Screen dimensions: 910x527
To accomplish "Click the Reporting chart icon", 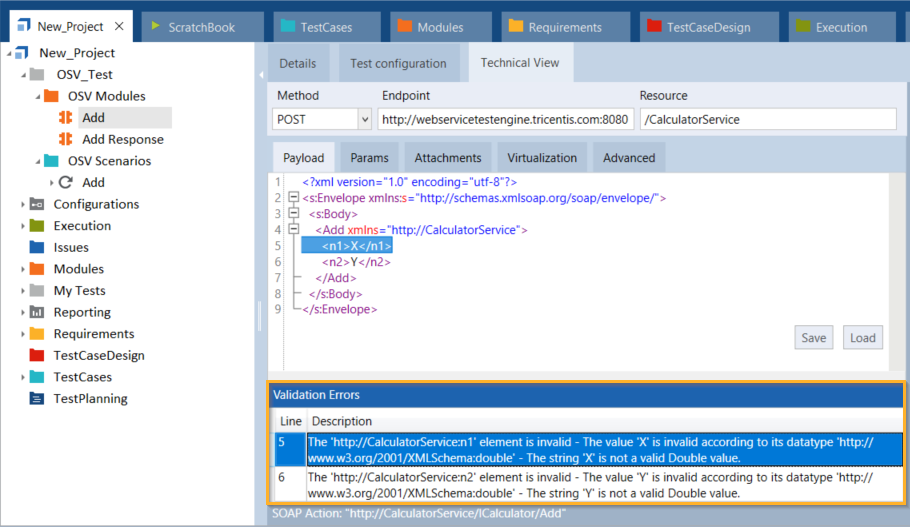I will coord(37,312).
